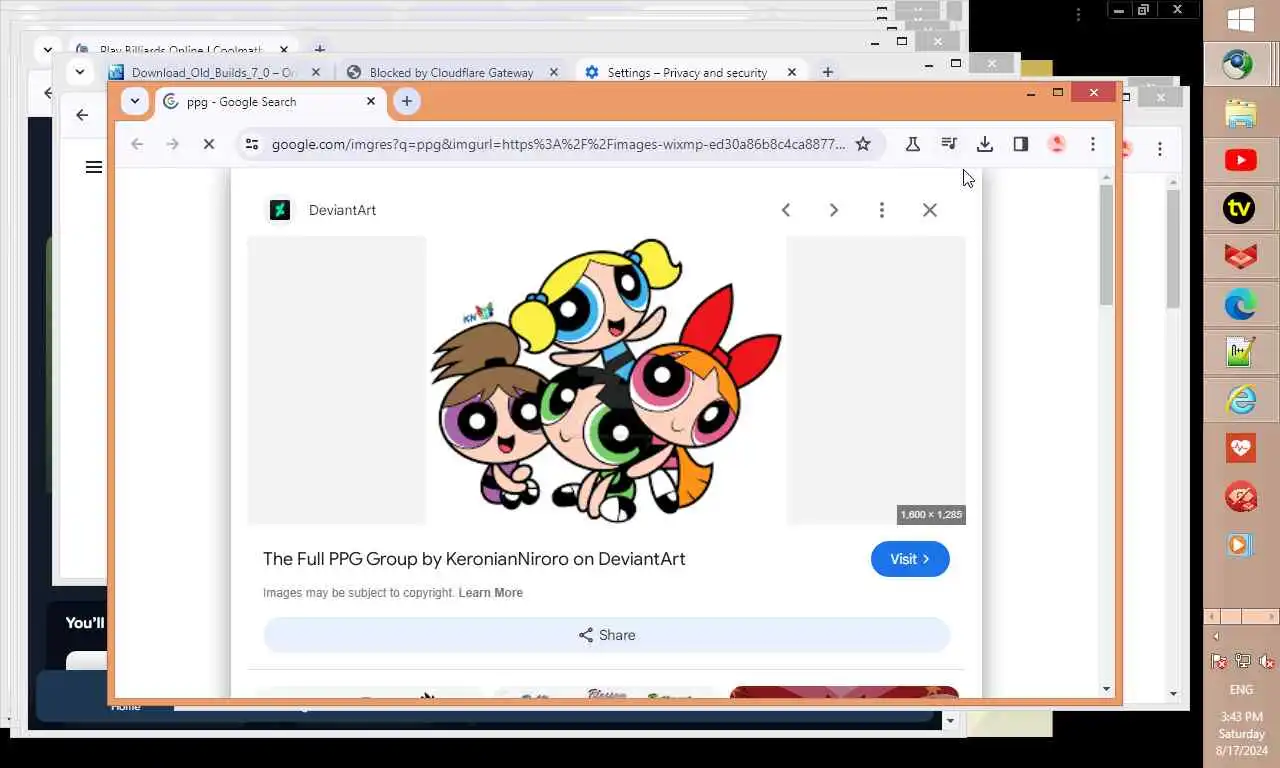Open the red heart monitor taskbar app
Screen dimensions: 1280x768
1241,448
